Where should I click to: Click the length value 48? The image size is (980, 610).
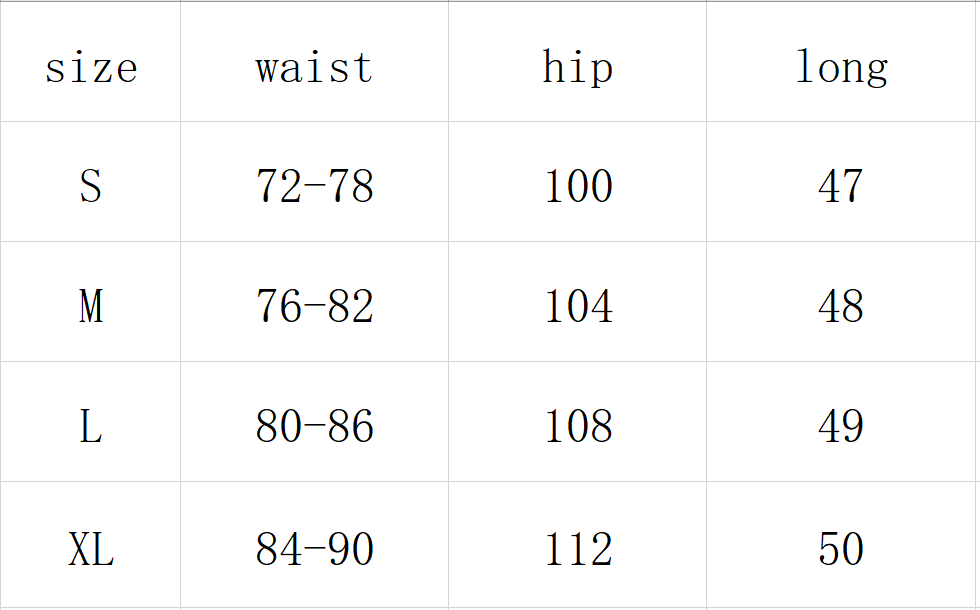(x=841, y=306)
